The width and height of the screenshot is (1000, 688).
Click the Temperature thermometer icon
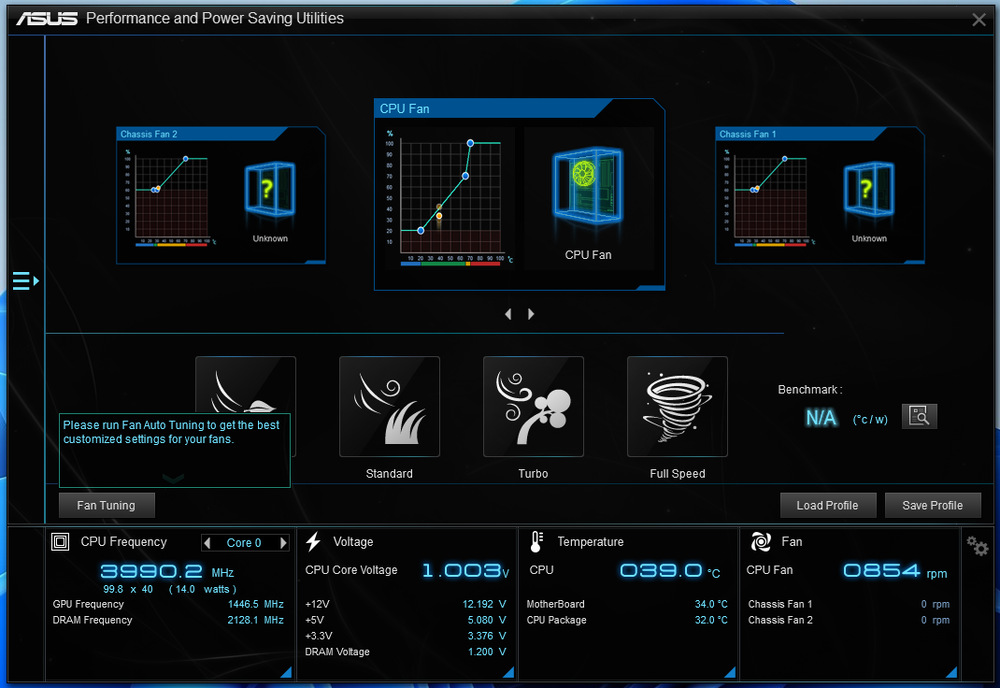(536, 542)
